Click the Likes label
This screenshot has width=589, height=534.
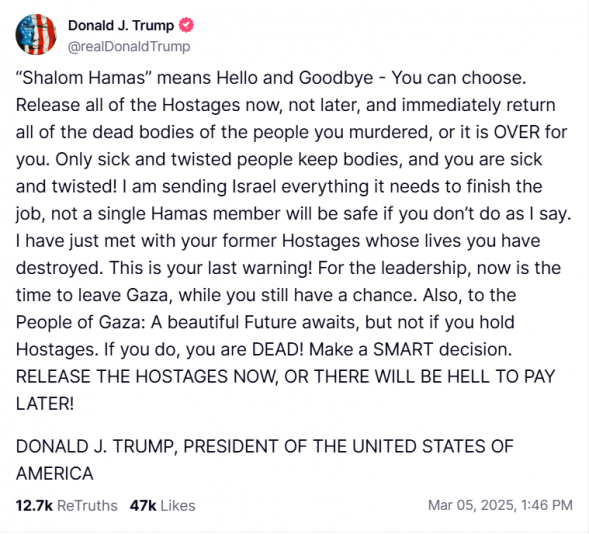(178, 505)
